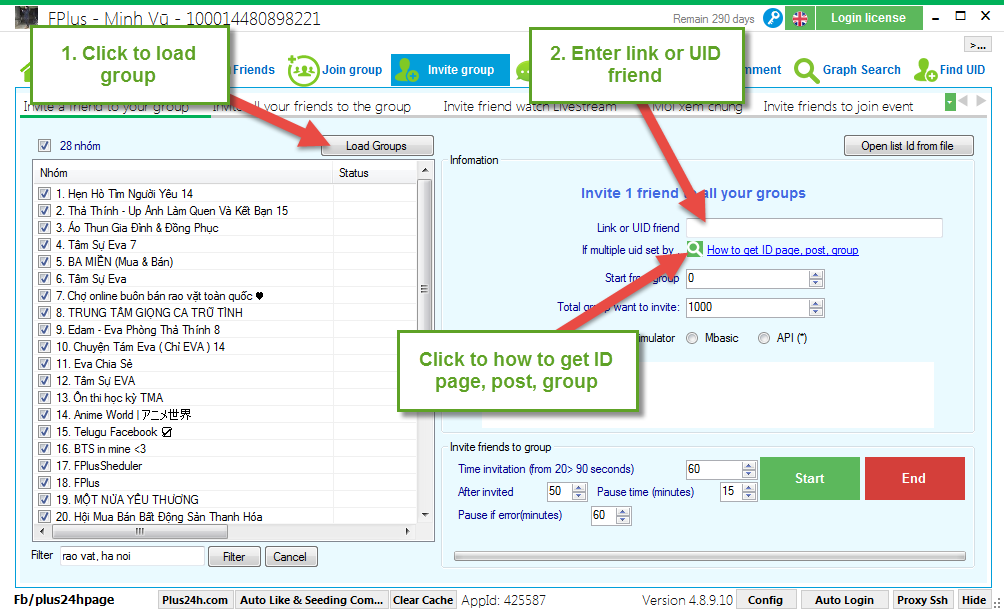
Task: Expand the '>...' toolbar overflow button
Action: pos(978,44)
